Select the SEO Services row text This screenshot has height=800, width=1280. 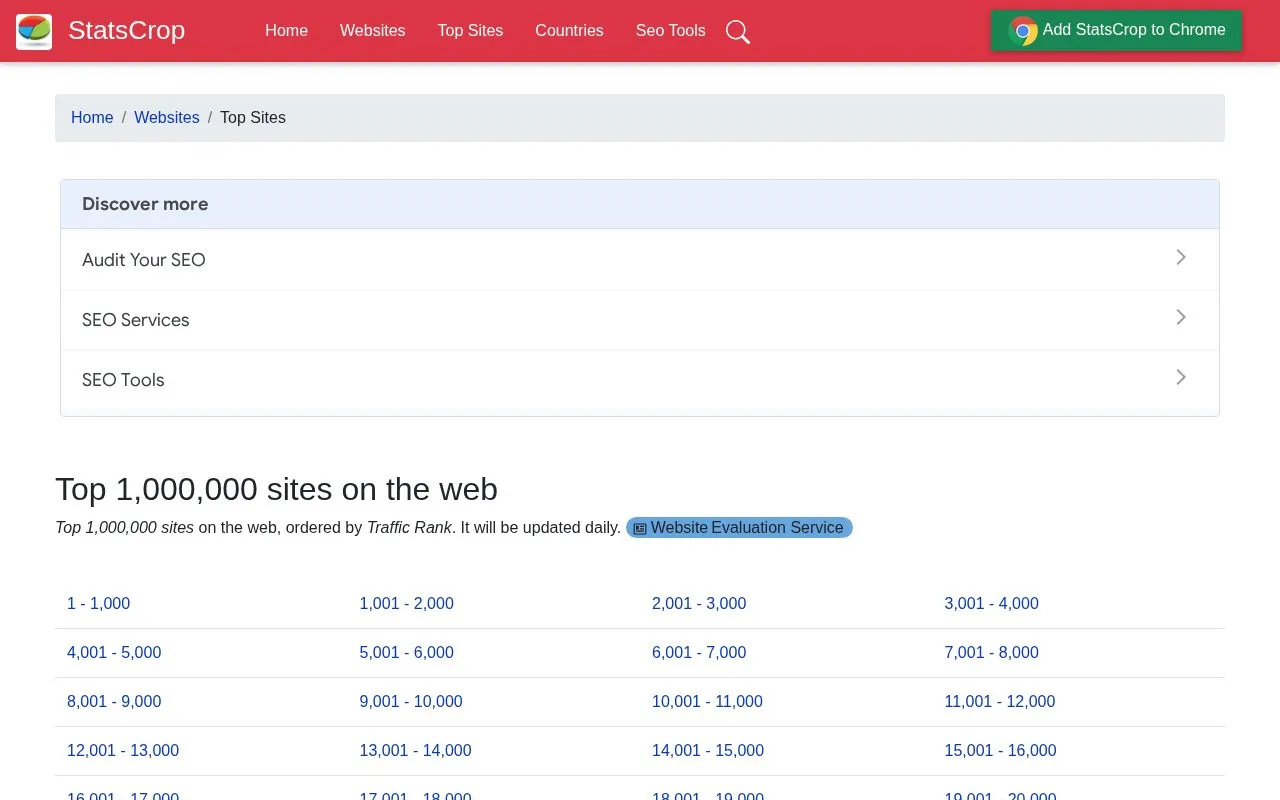click(136, 320)
